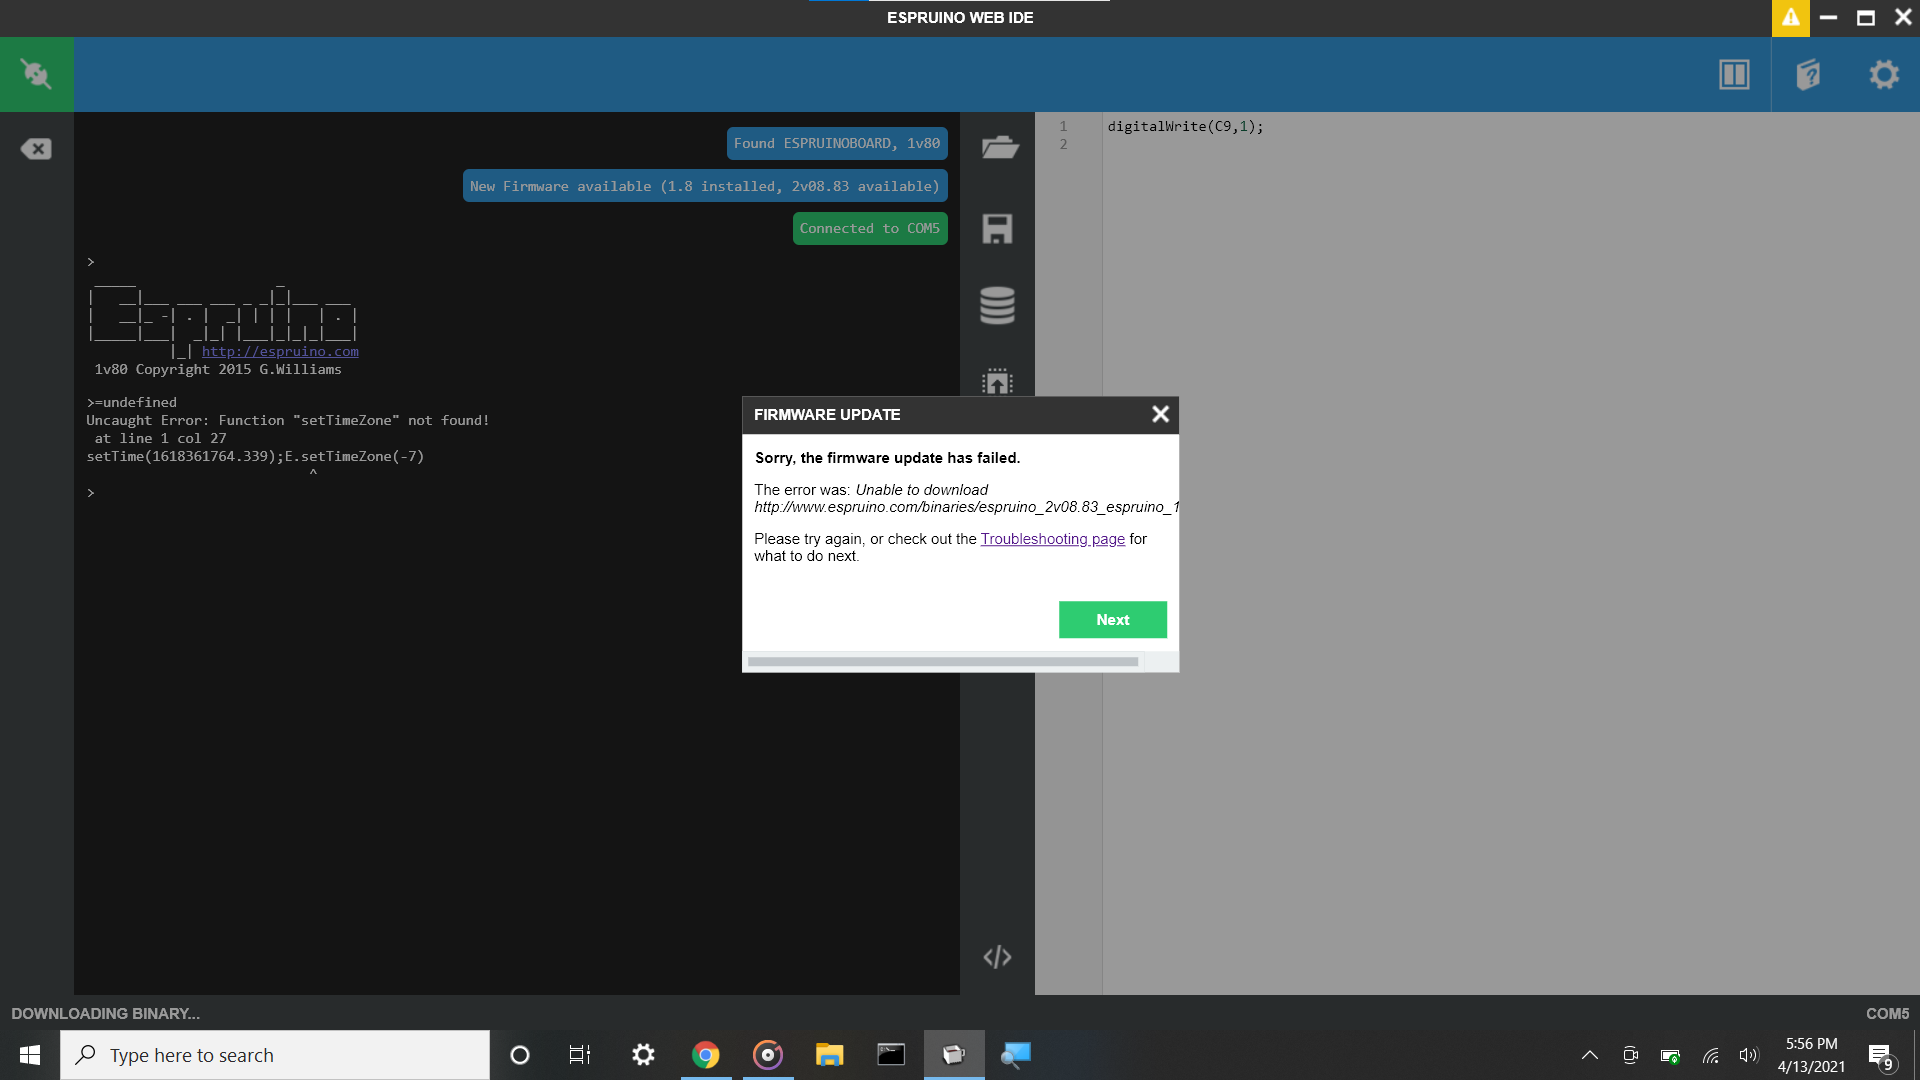Click the send-to-Espruino chip icon
The width and height of the screenshot is (1920, 1080).
click(x=997, y=381)
